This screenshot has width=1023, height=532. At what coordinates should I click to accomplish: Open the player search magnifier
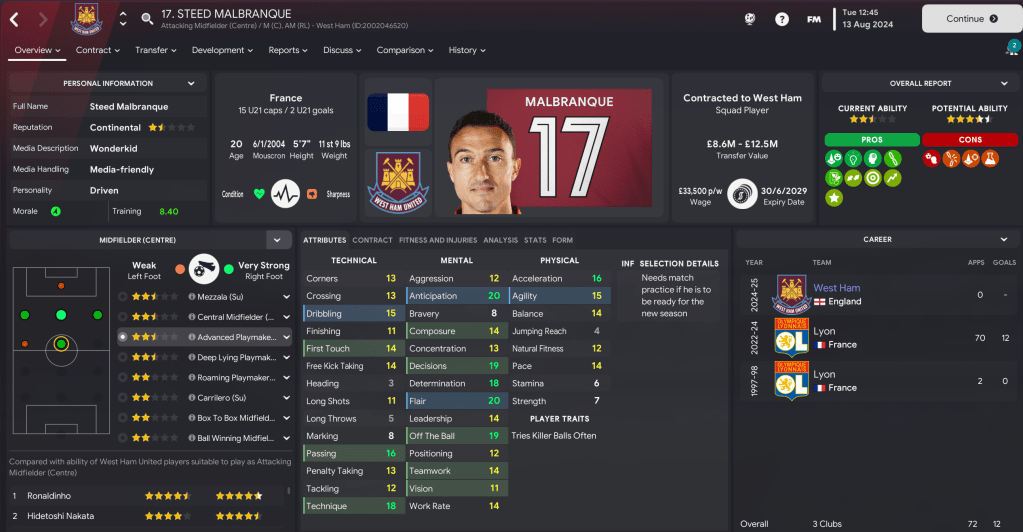tap(147, 19)
